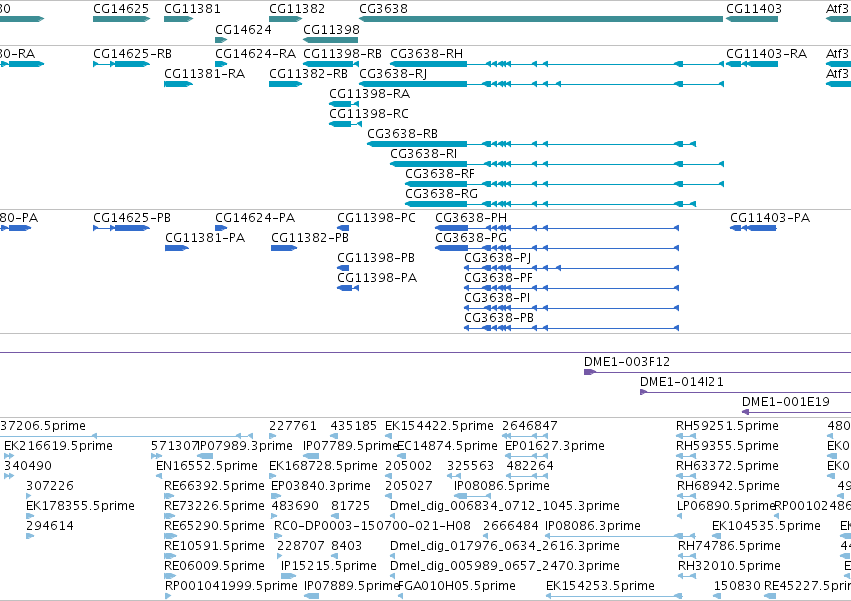Open EST label RH59251.5prime
Viewport: 851px width, 601px height.
pyautogui.click(x=727, y=426)
